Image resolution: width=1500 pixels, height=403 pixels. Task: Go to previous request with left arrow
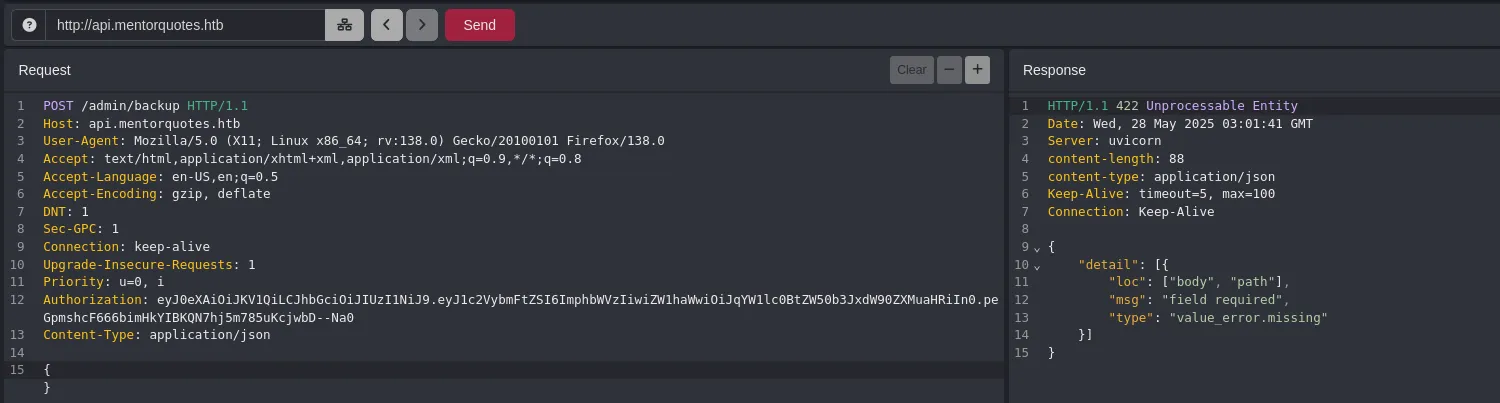click(386, 25)
